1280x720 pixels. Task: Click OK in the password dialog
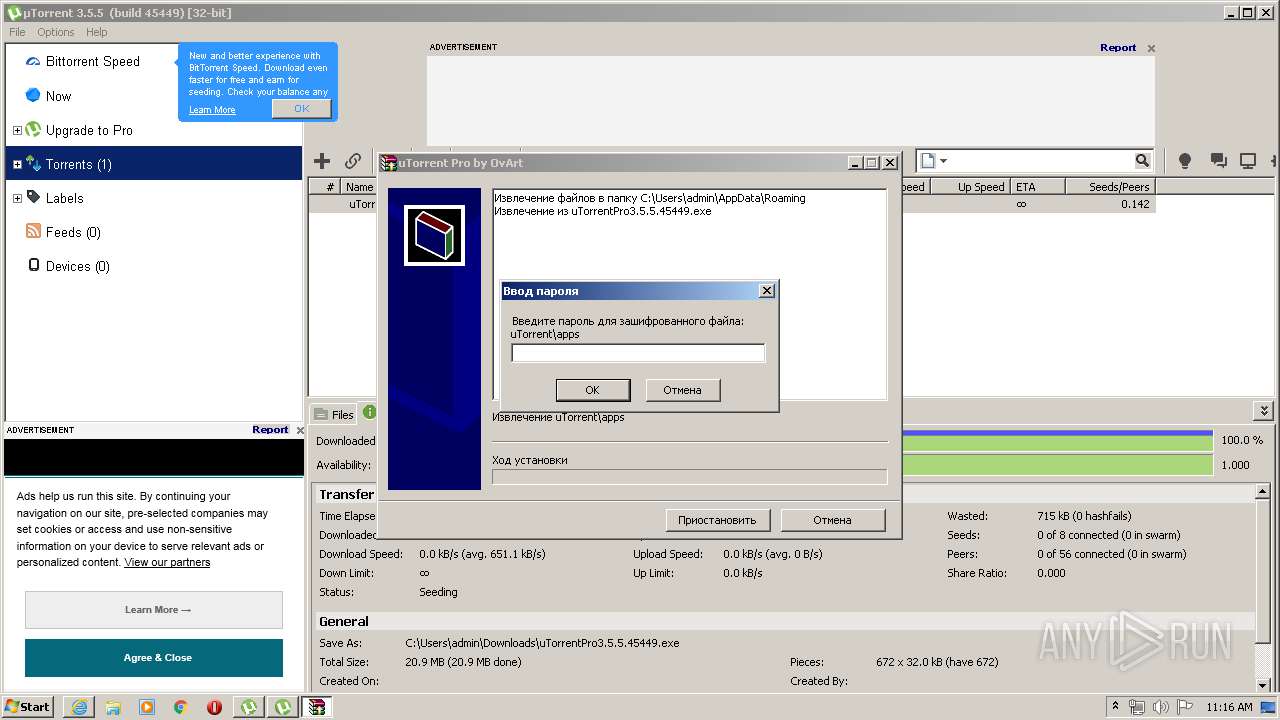(x=592, y=390)
